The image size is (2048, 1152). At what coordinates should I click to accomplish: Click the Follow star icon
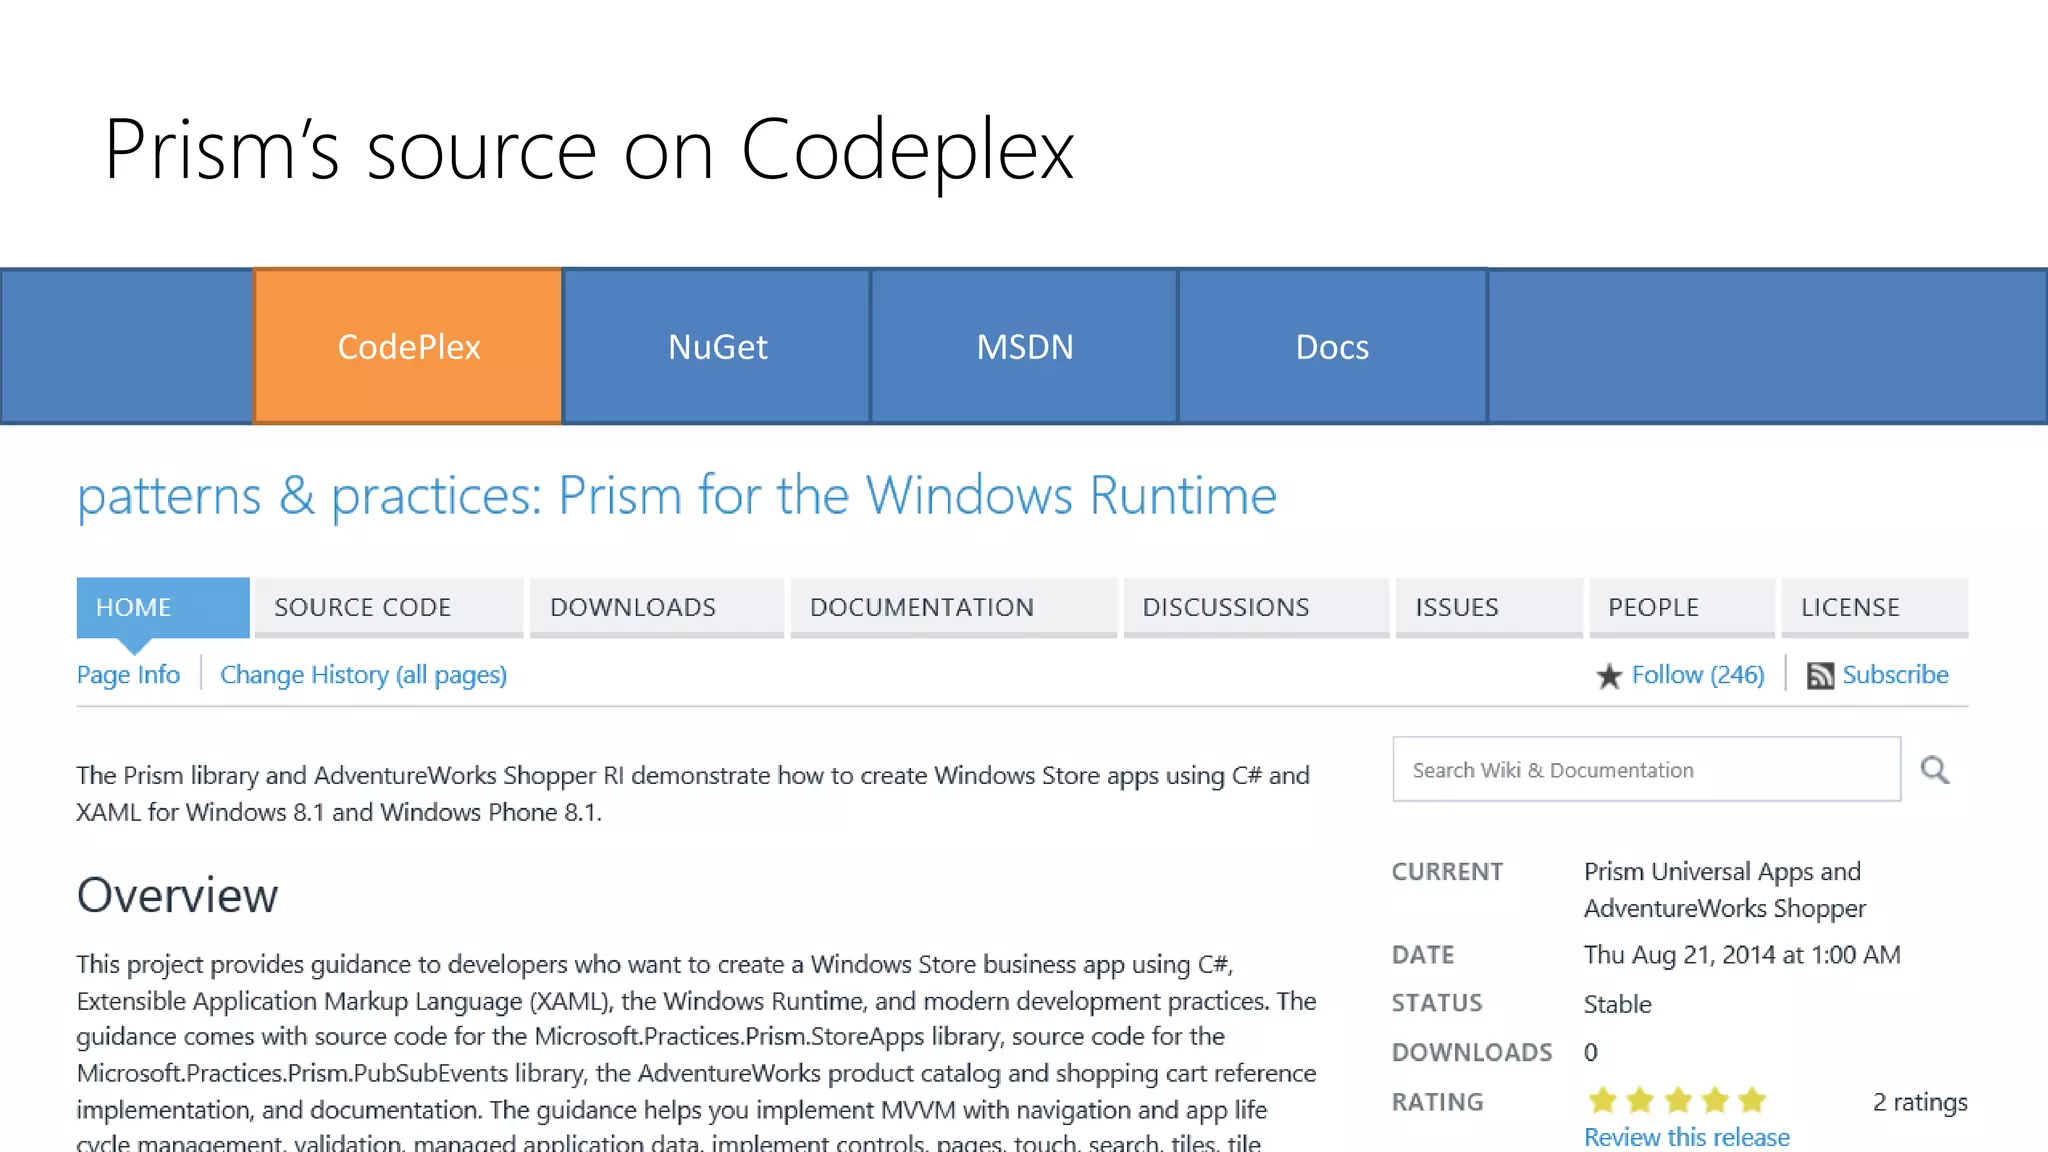[x=1609, y=677]
